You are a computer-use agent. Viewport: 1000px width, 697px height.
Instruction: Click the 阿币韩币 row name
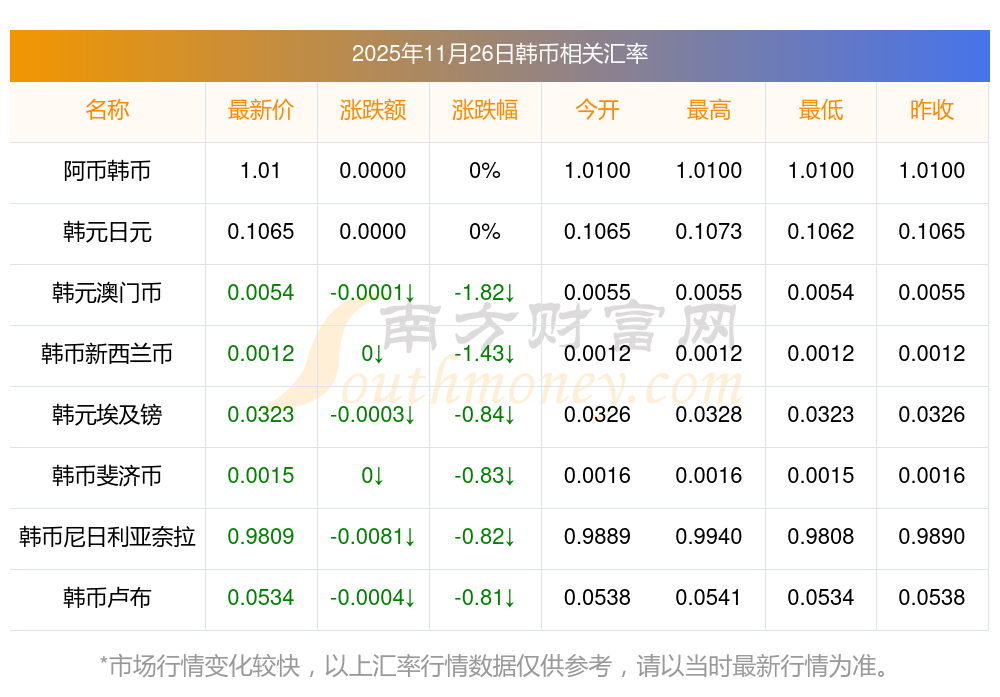[x=107, y=171]
